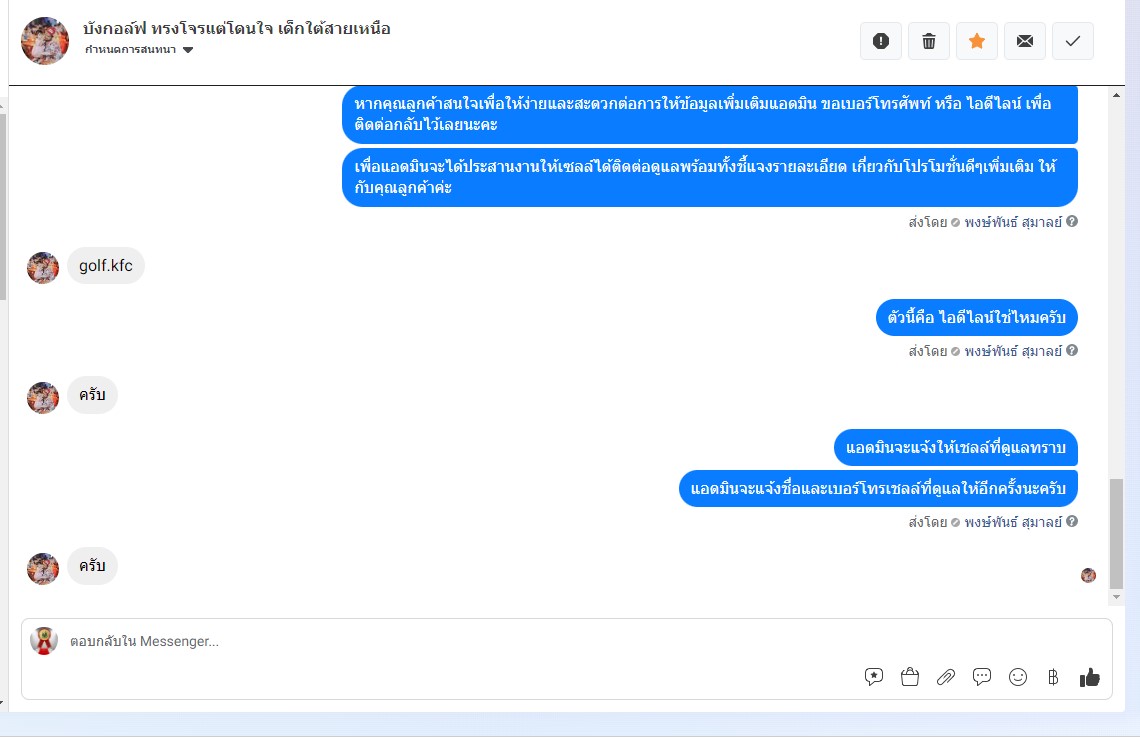The image size is (1140, 738).
Task: Delete conversation using trash icon
Action: pos(928,41)
